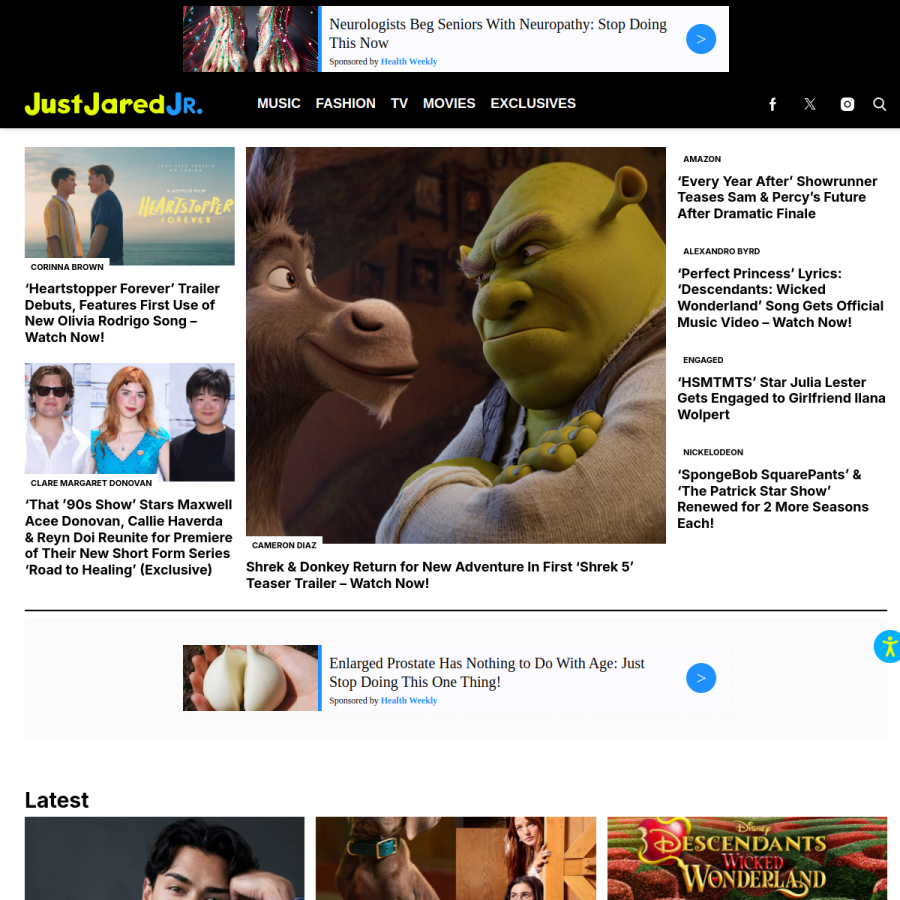Click the Engaged category tag
Image resolution: width=900 pixels, height=900 pixels.
[703, 360]
